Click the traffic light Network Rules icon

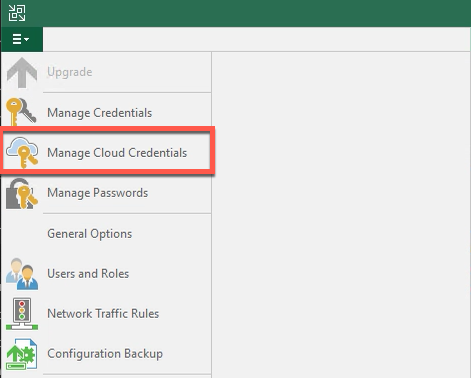click(22, 314)
